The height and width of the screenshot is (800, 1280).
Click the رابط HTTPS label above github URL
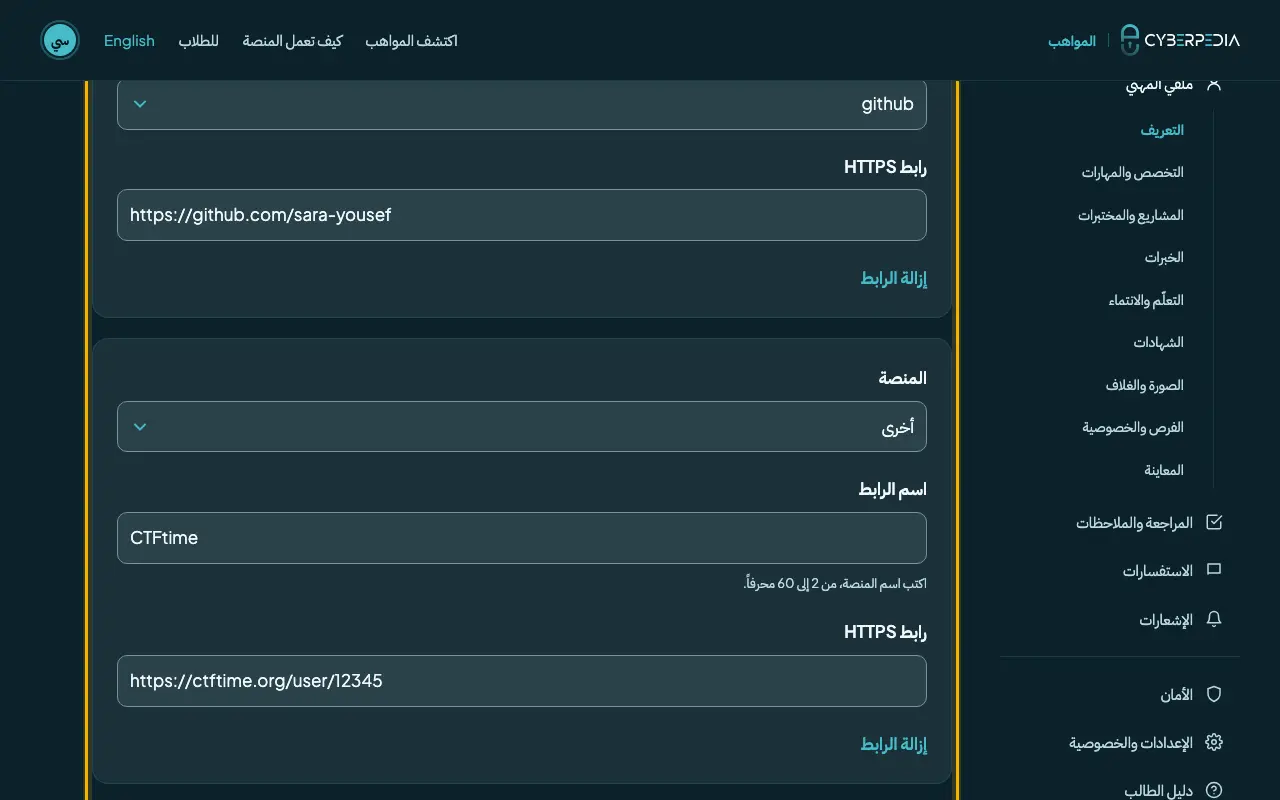[x=886, y=167]
